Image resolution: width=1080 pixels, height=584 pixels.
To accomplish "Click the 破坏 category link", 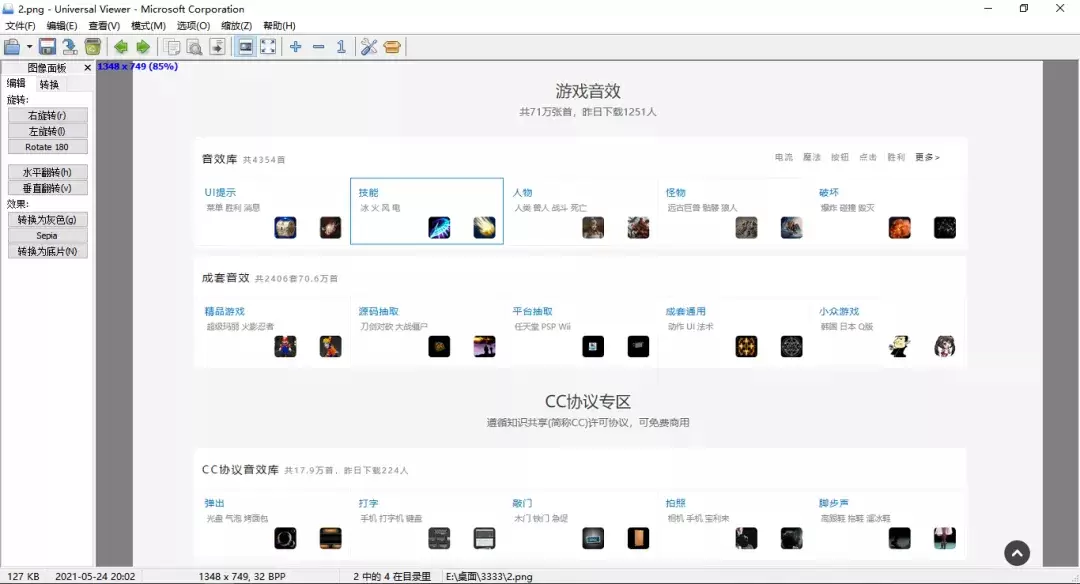I will [x=829, y=192].
